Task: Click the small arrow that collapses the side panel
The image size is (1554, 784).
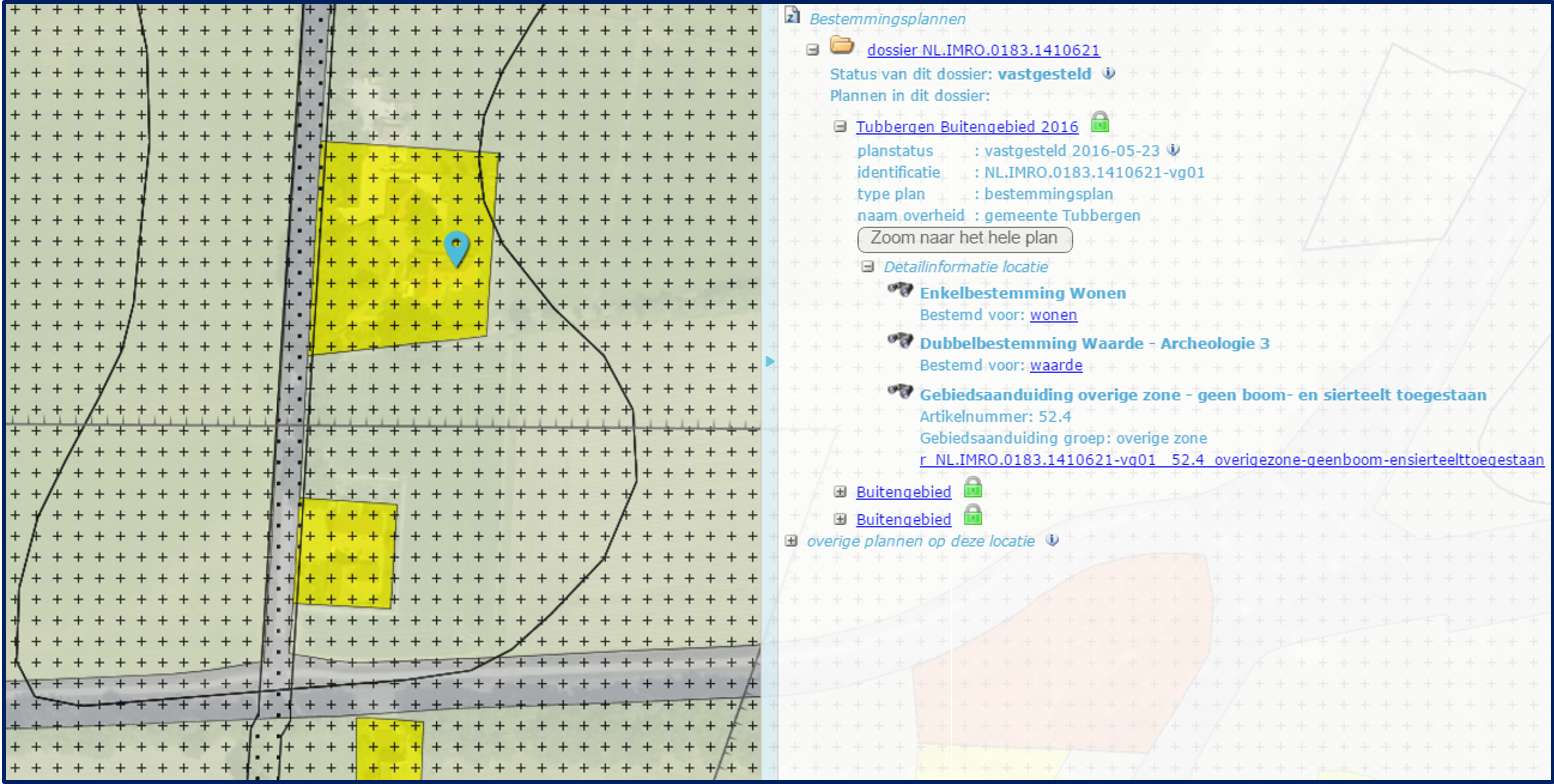Action: click(770, 361)
